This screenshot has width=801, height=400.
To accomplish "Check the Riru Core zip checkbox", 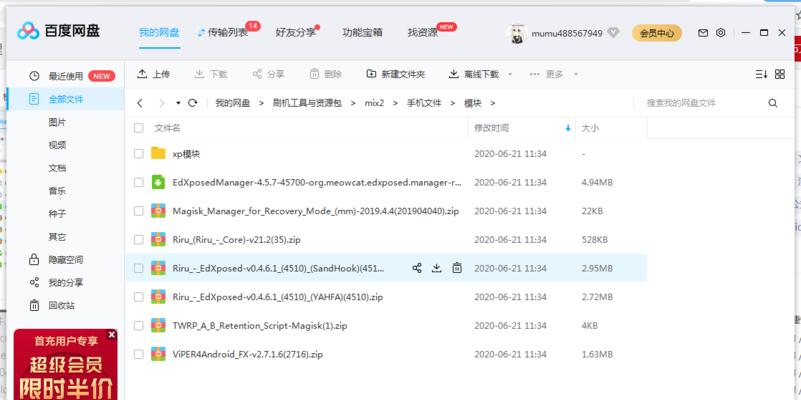I will (x=138, y=240).
